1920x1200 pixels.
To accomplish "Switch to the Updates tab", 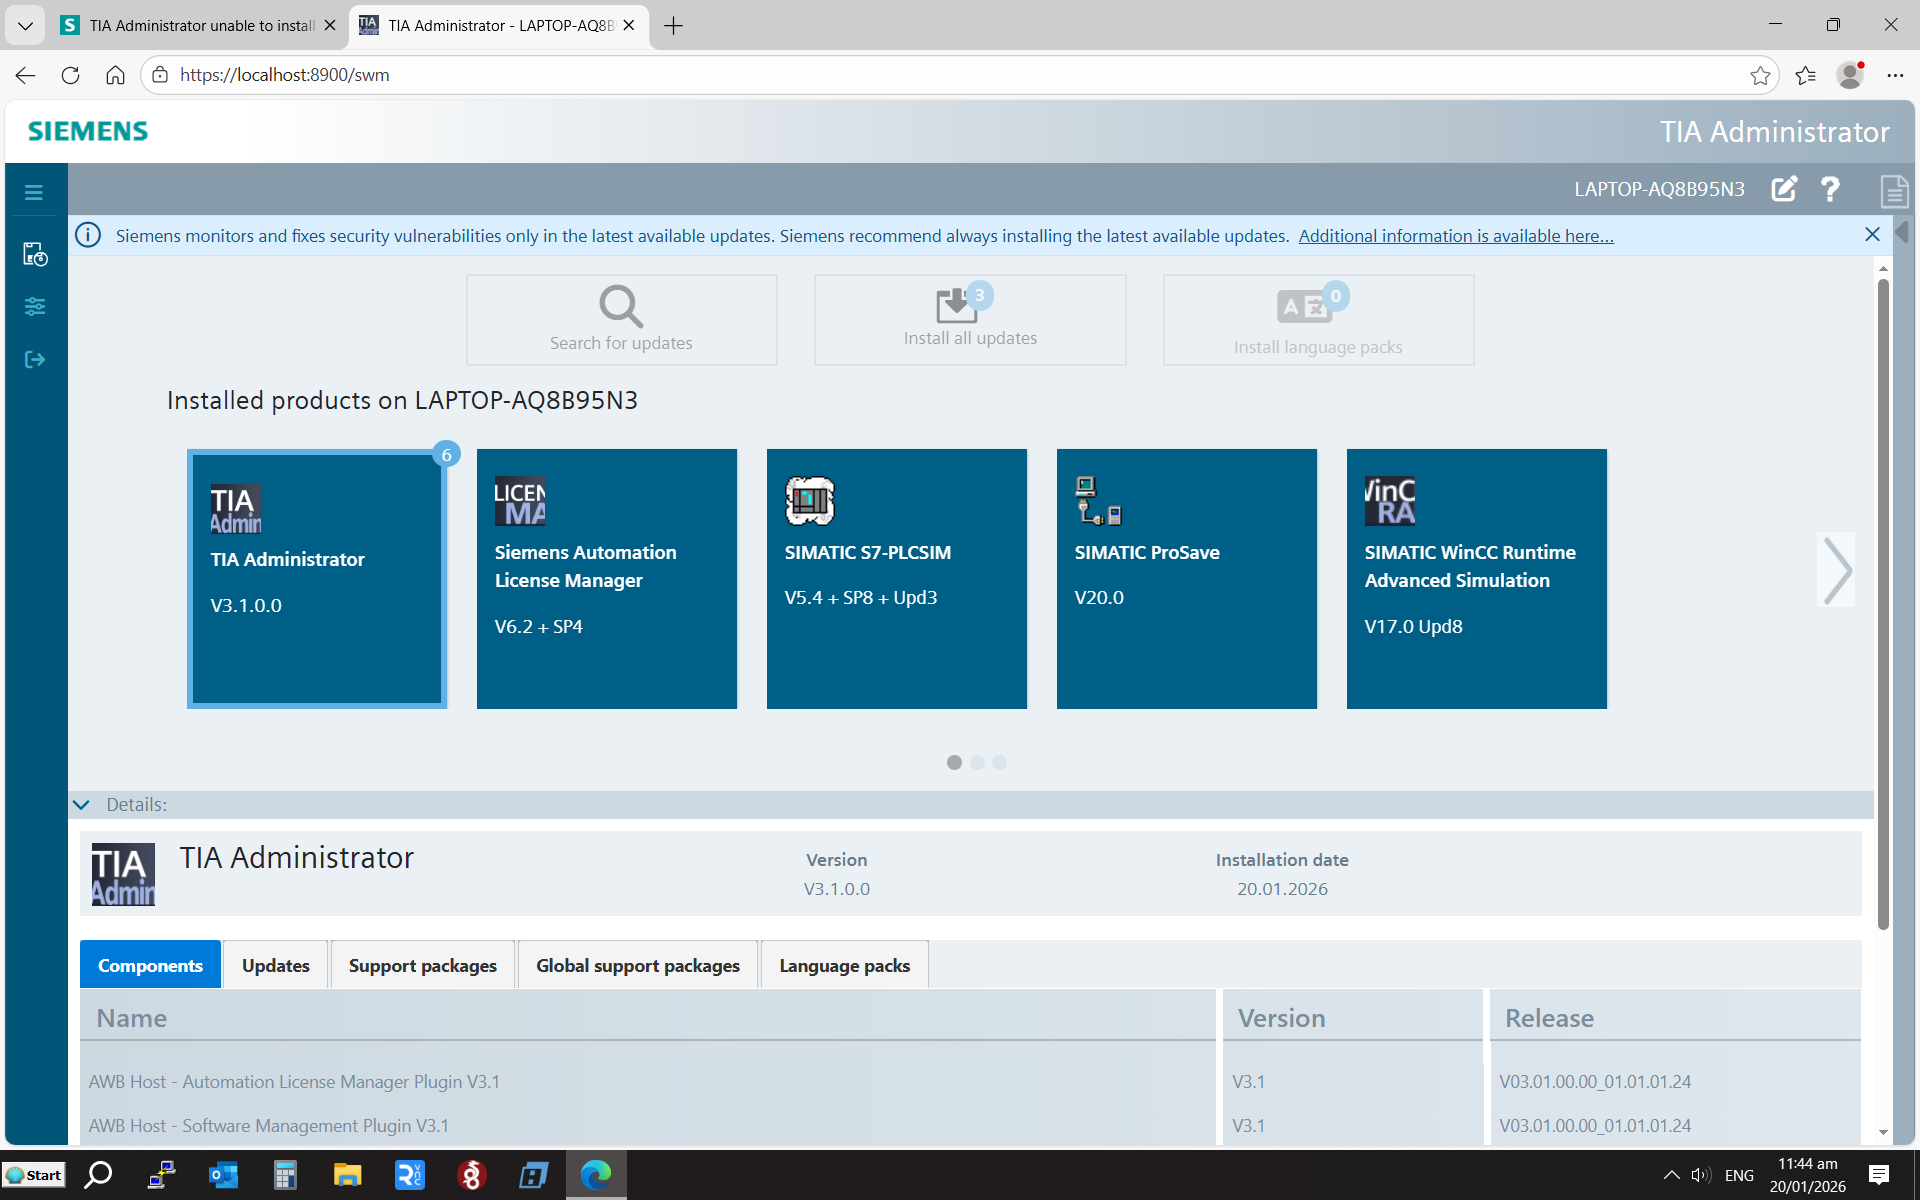I will pyautogui.click(x=275, y=965).
